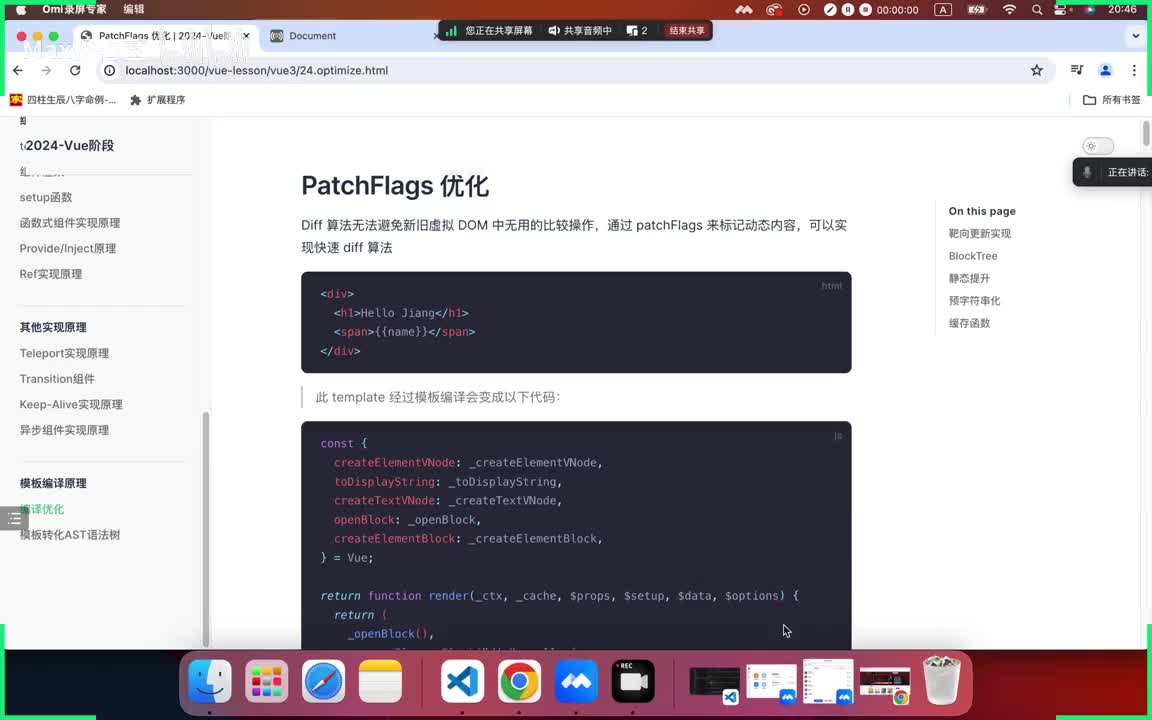Go forward in browser history
This screenshot has height=720, width=1152.
click(46, 71)
